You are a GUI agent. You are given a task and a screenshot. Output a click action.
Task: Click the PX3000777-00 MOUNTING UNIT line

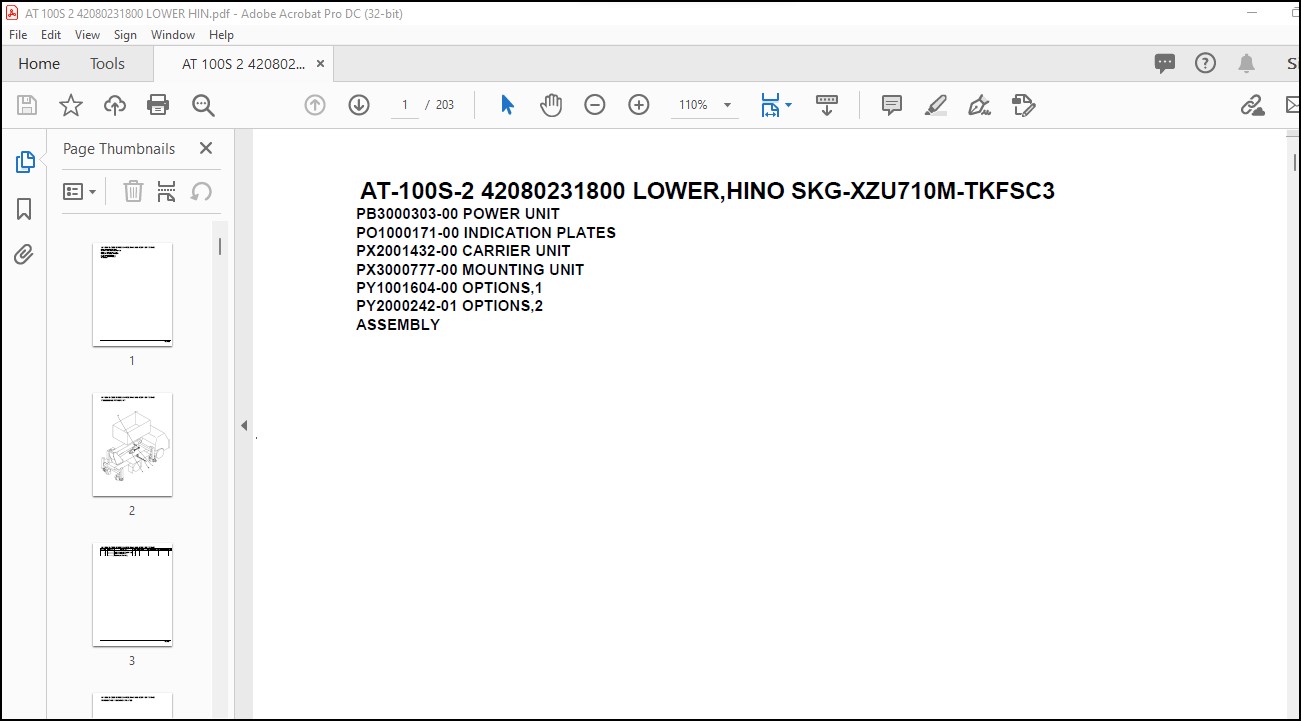(470, 270)
